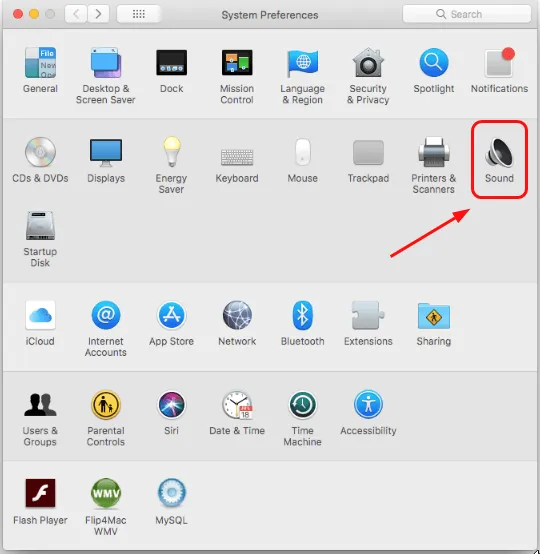Show all preferences grid button
The width and height of the screenshot is (540, 554).
click(139, 14)
